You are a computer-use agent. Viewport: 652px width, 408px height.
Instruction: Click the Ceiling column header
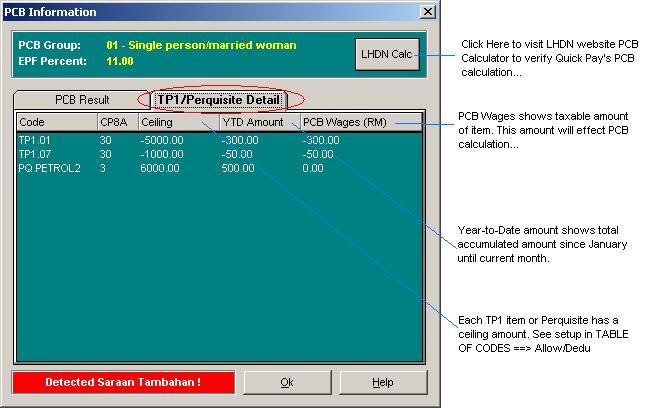179,122
